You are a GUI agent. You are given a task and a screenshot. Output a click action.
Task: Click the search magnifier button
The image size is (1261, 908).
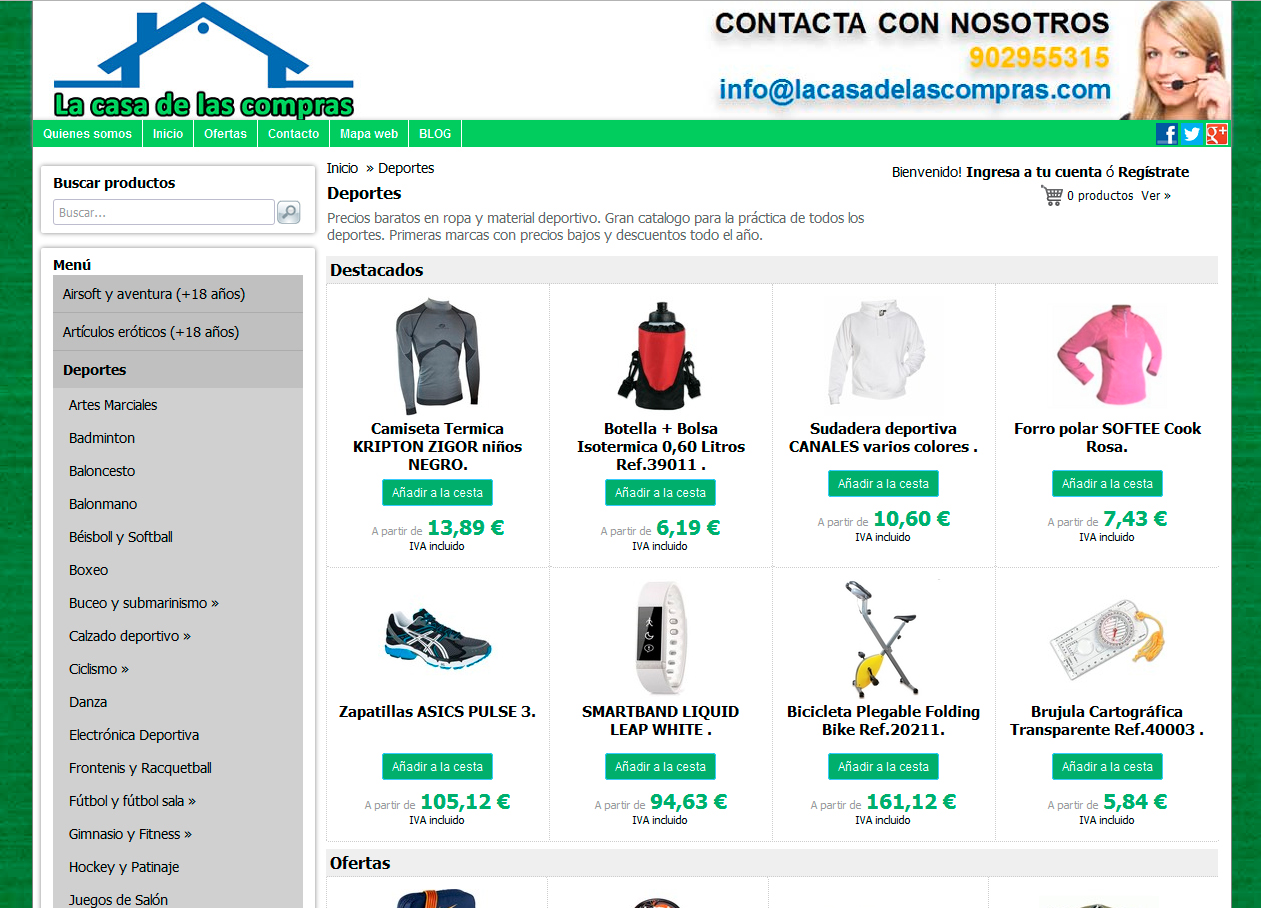coord(288,212)
